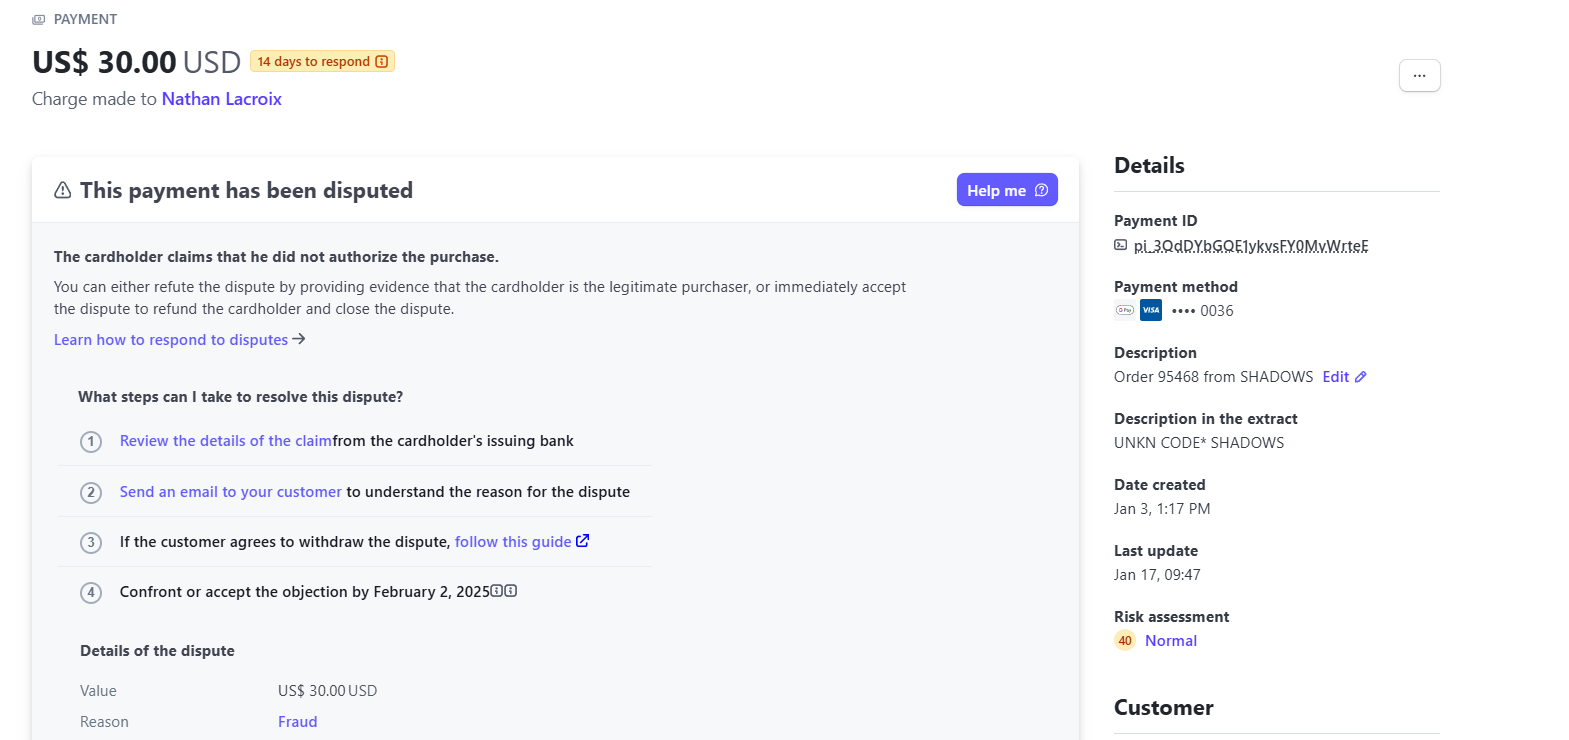Click the Help me button
Screen dimensions: 1569x740
tap(1007, 190)
